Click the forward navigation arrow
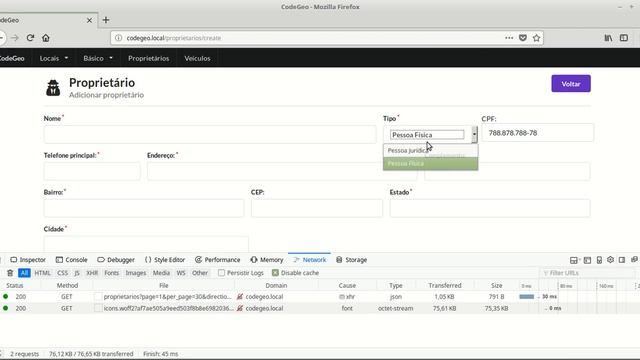 click(15, 38)
